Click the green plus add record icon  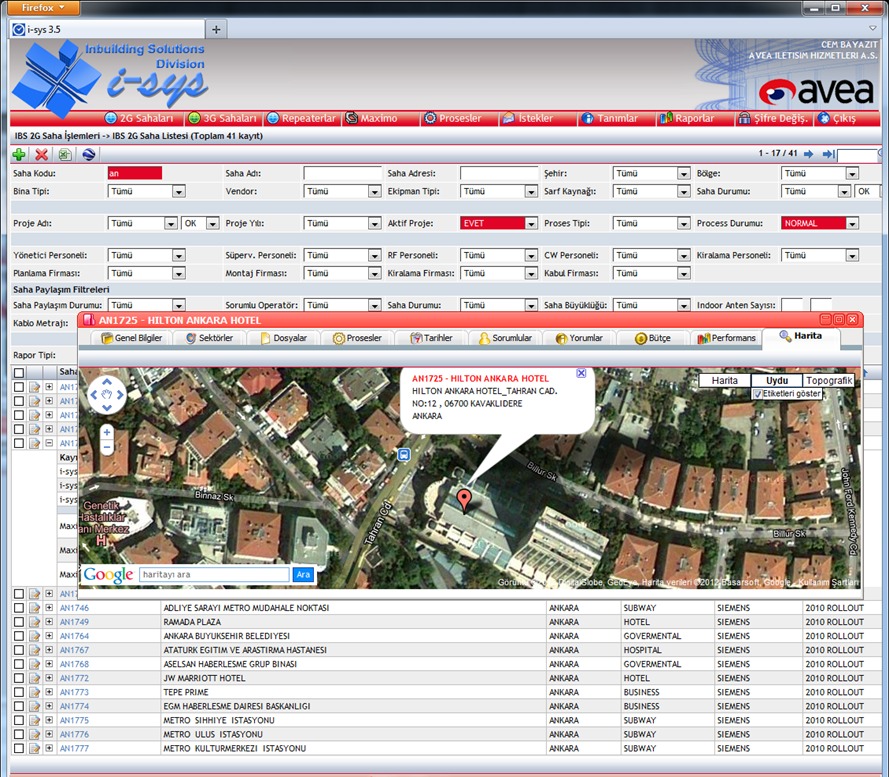(x=19, y=154)
